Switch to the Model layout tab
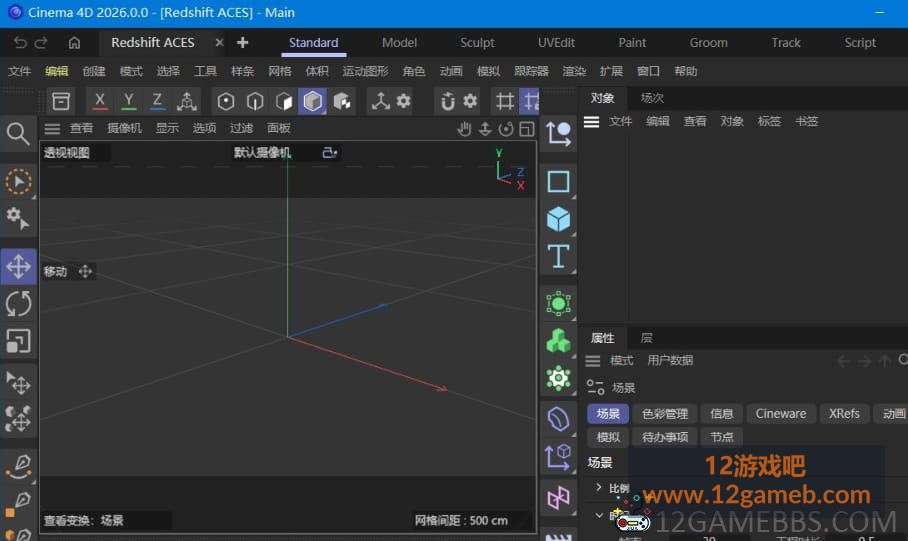The height and width of the screenshot is (541, 908). click(x=399, y=42)
